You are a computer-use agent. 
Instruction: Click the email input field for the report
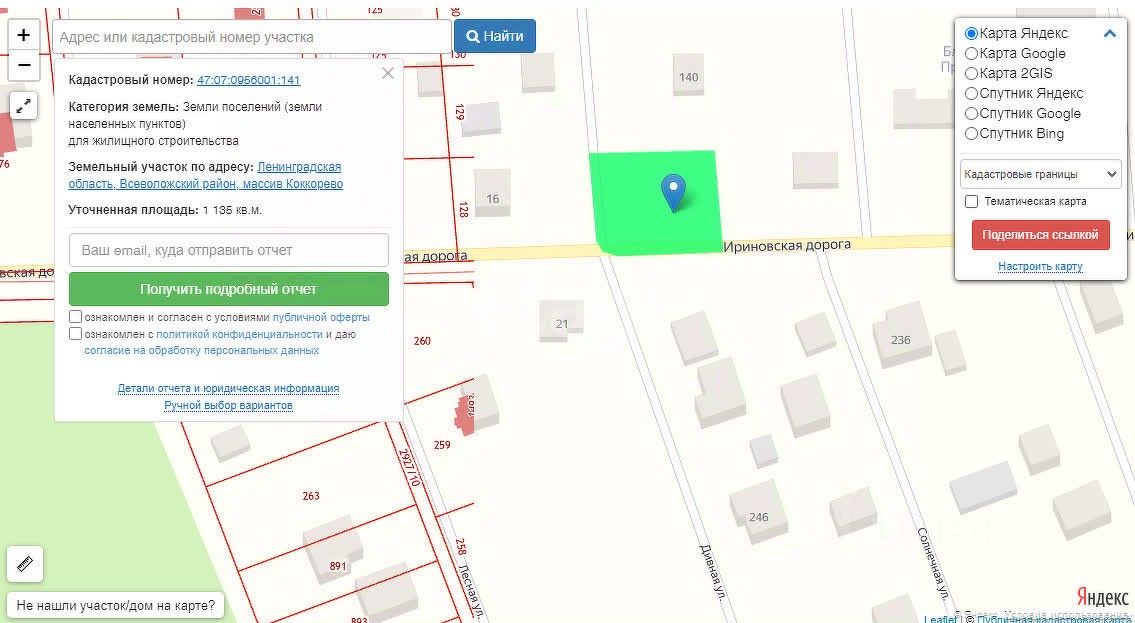click(x=229, y=250)
